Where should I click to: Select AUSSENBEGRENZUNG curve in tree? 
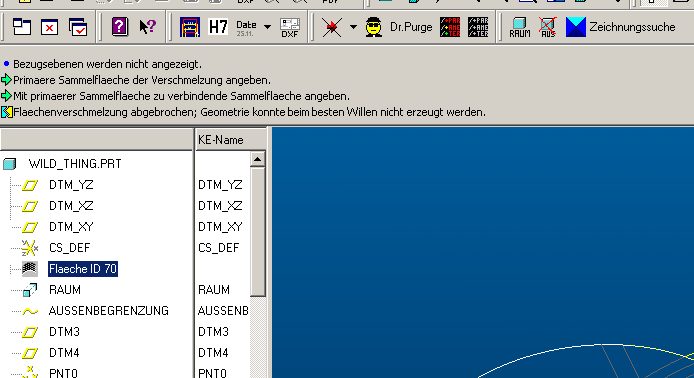(108, 311)
